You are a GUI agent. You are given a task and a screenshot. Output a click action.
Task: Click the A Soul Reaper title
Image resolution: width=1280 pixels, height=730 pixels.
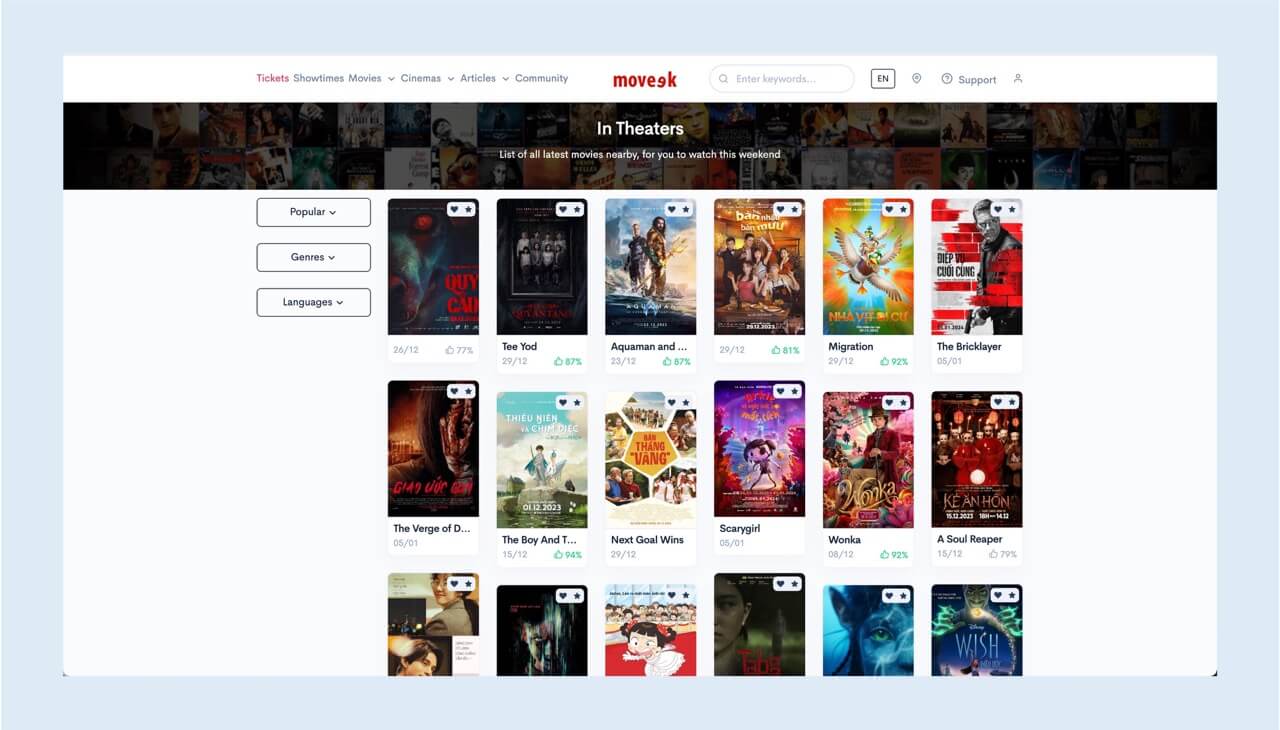970,540
